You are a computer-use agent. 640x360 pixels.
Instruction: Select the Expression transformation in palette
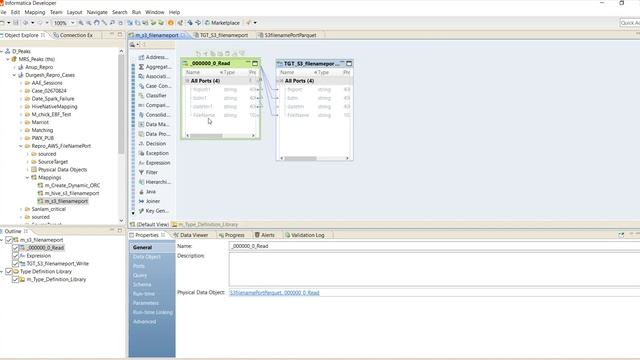(154, 163)
